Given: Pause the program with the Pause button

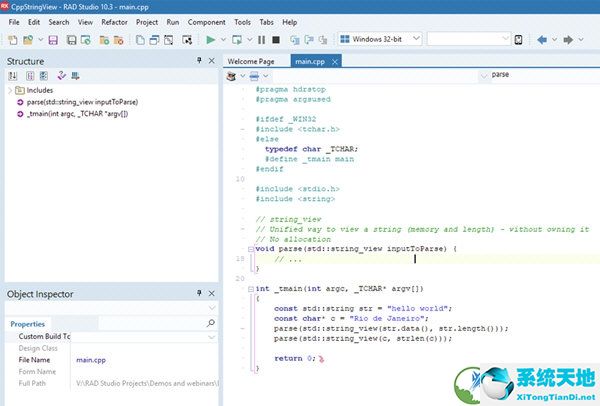Looking at the screenshot, I should pos(262,40).
